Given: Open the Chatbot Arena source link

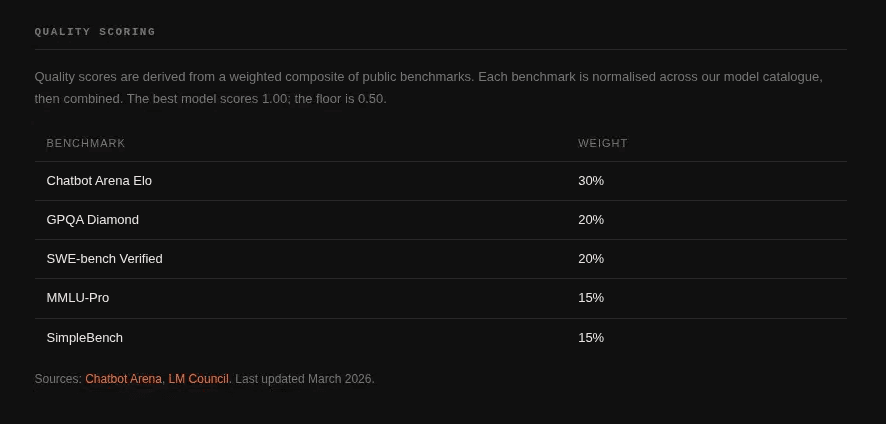Looking at the screenshot, I should 123,379.
